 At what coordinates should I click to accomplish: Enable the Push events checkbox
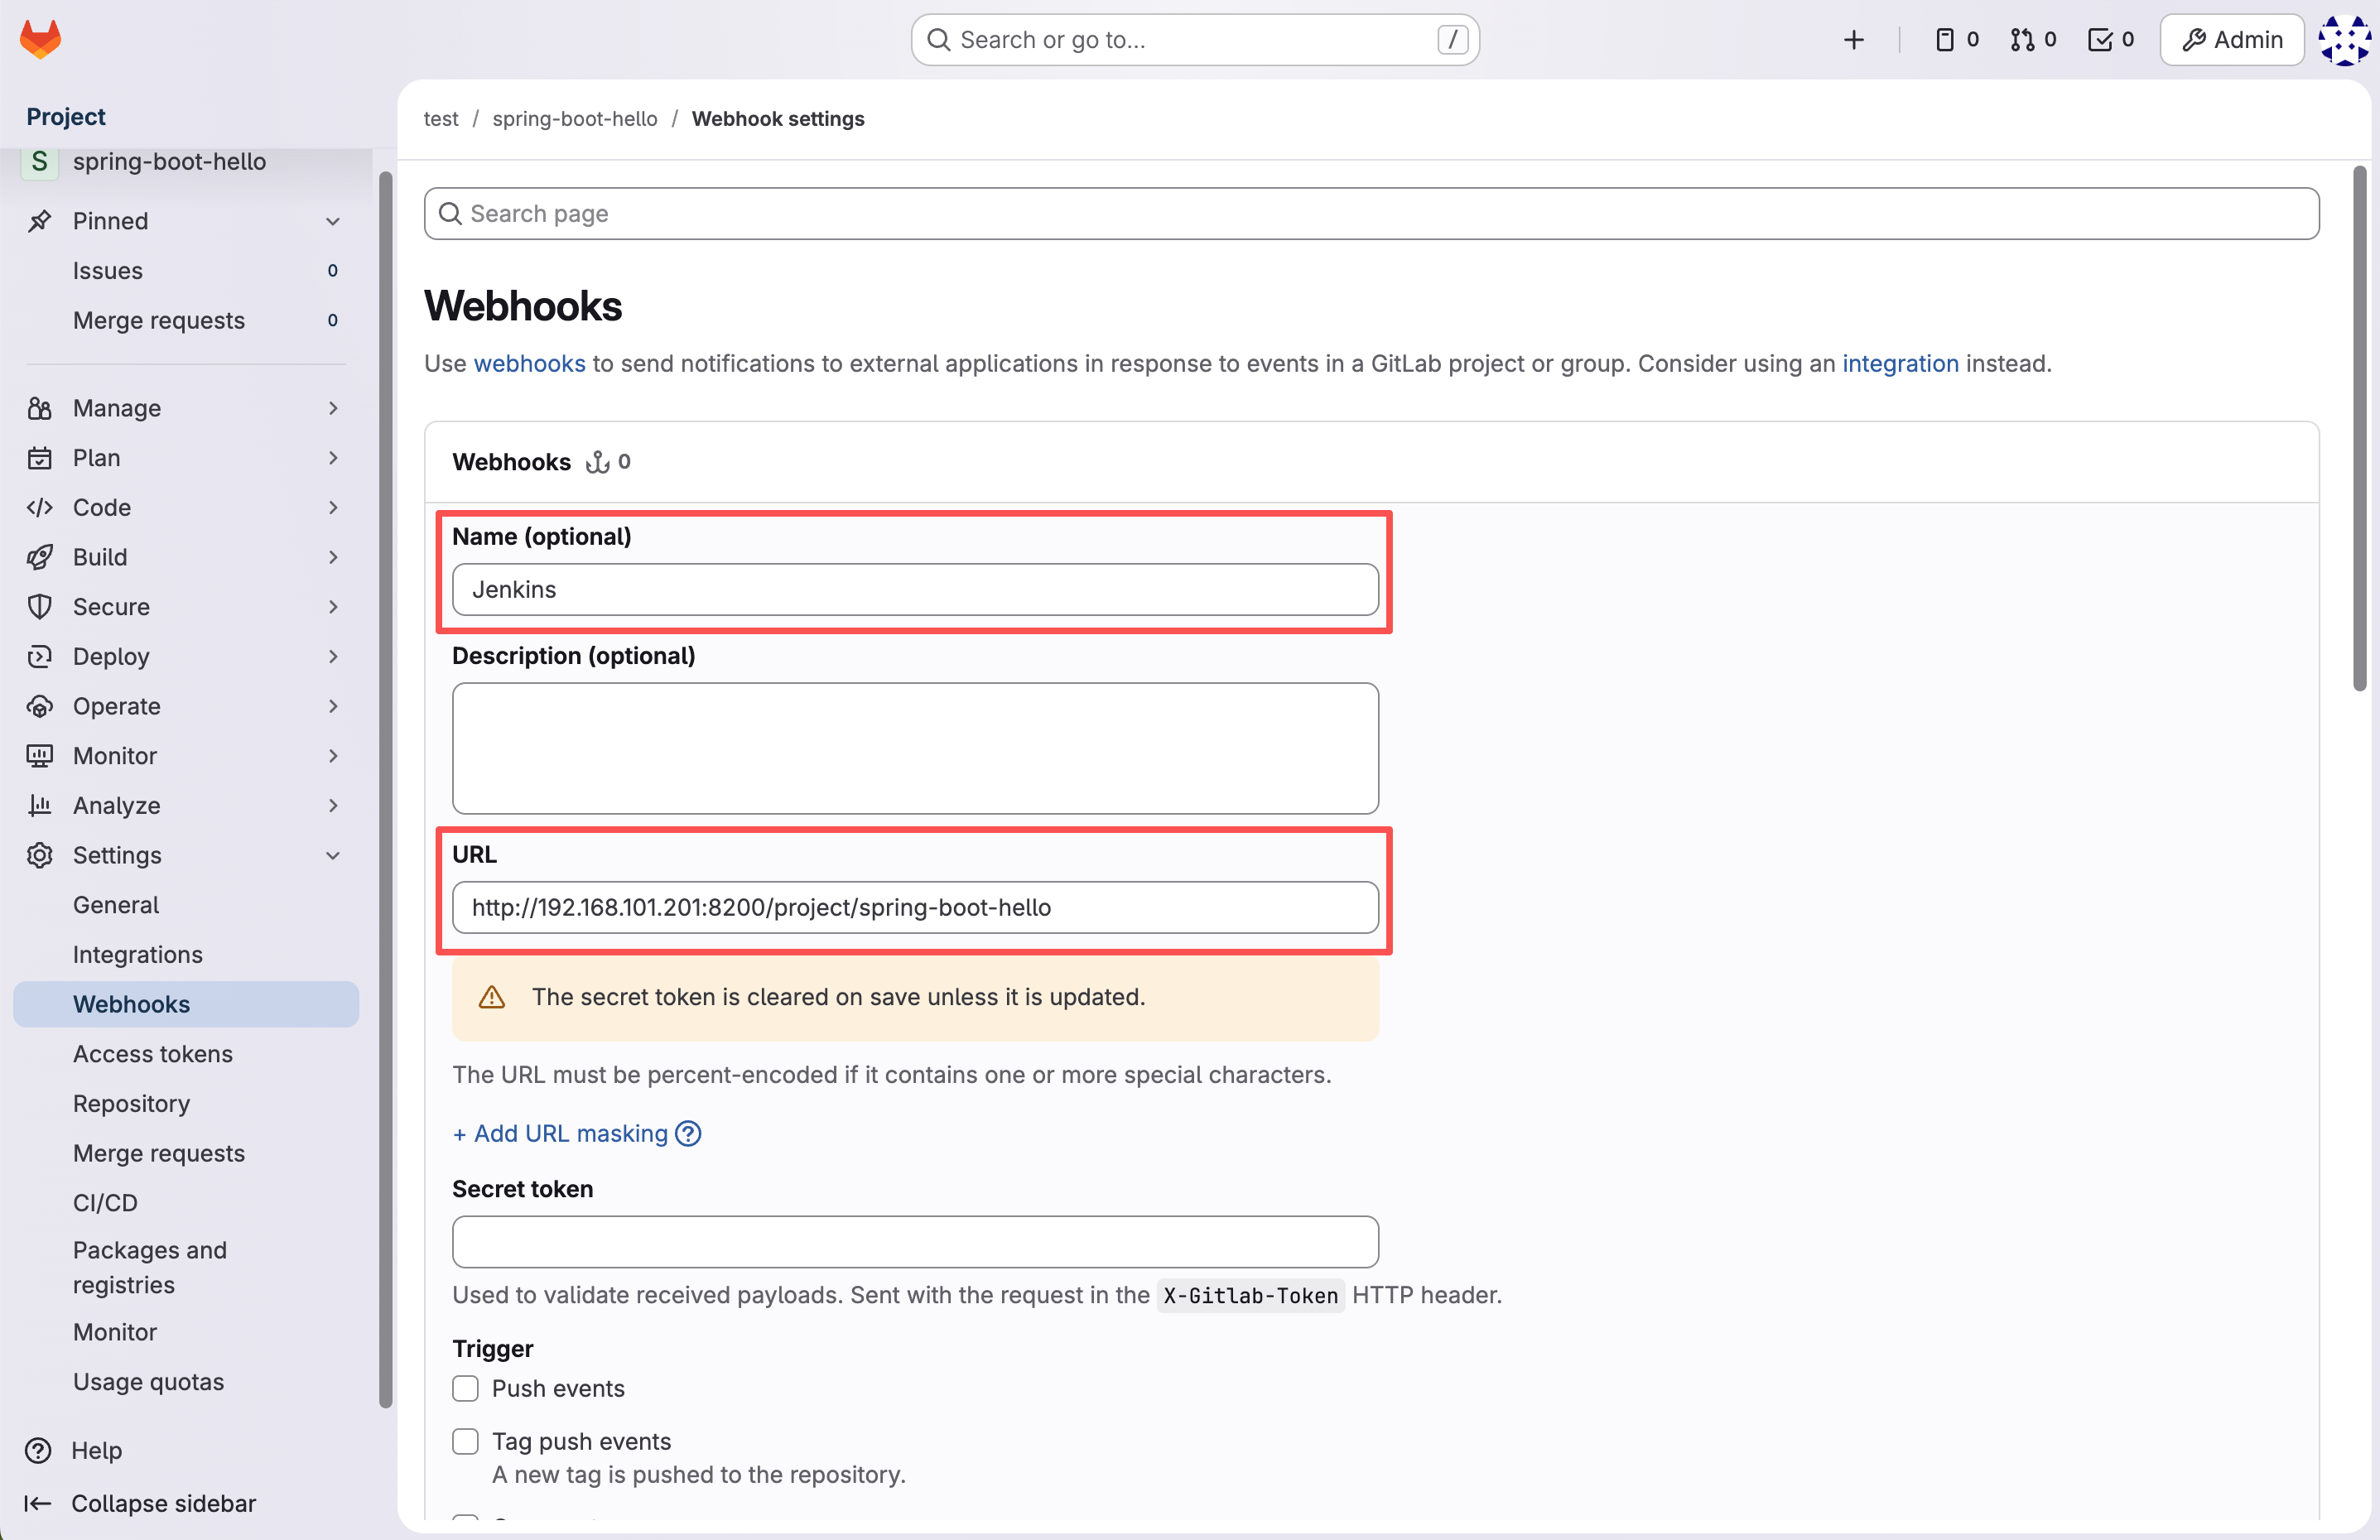465,1388
